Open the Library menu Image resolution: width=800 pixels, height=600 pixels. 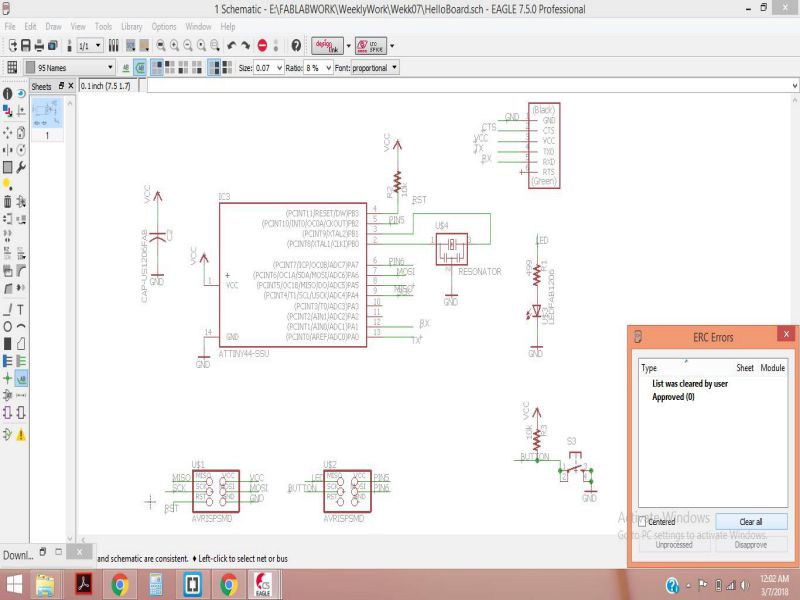[x=132, y=26]
